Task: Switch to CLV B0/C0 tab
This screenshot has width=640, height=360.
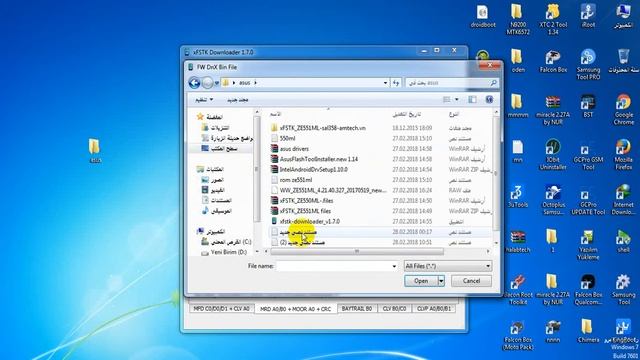Action: [x=394, y=309]
